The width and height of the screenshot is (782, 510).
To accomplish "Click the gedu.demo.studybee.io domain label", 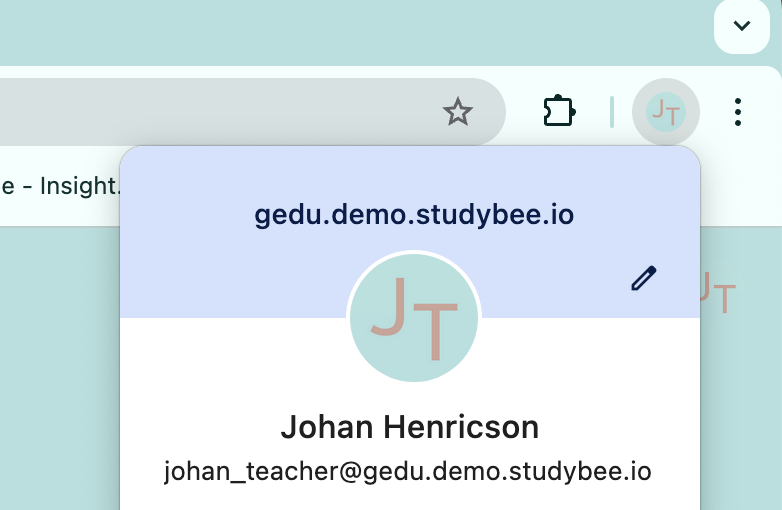I will point(414,214).
